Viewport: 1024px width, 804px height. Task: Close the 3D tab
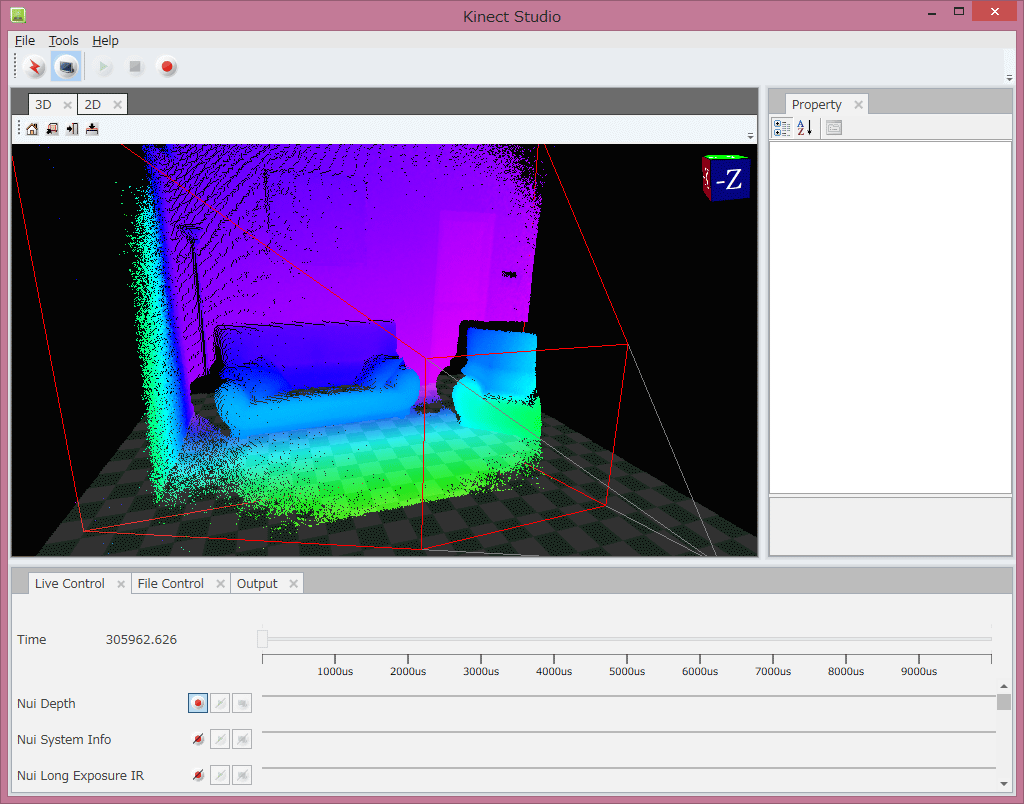pos(67,105)
